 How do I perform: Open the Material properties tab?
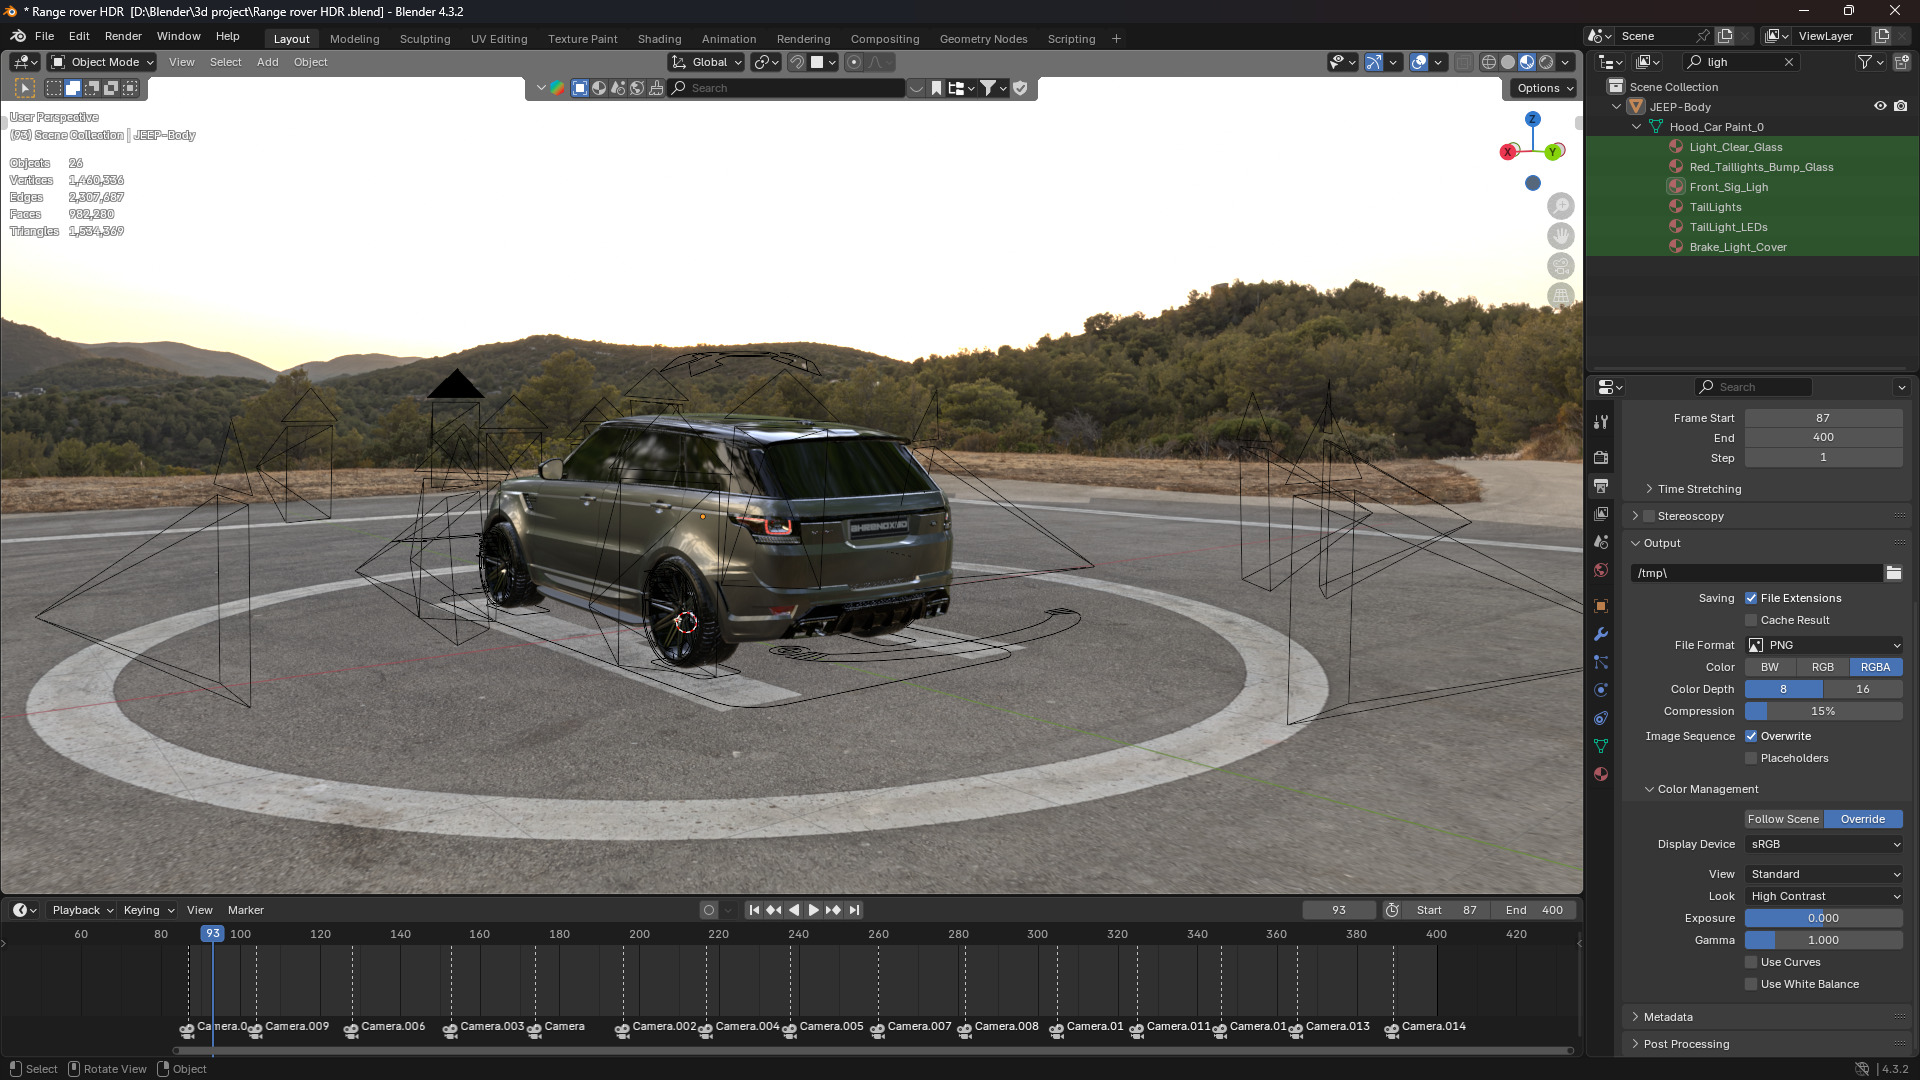coord(1601,774)
